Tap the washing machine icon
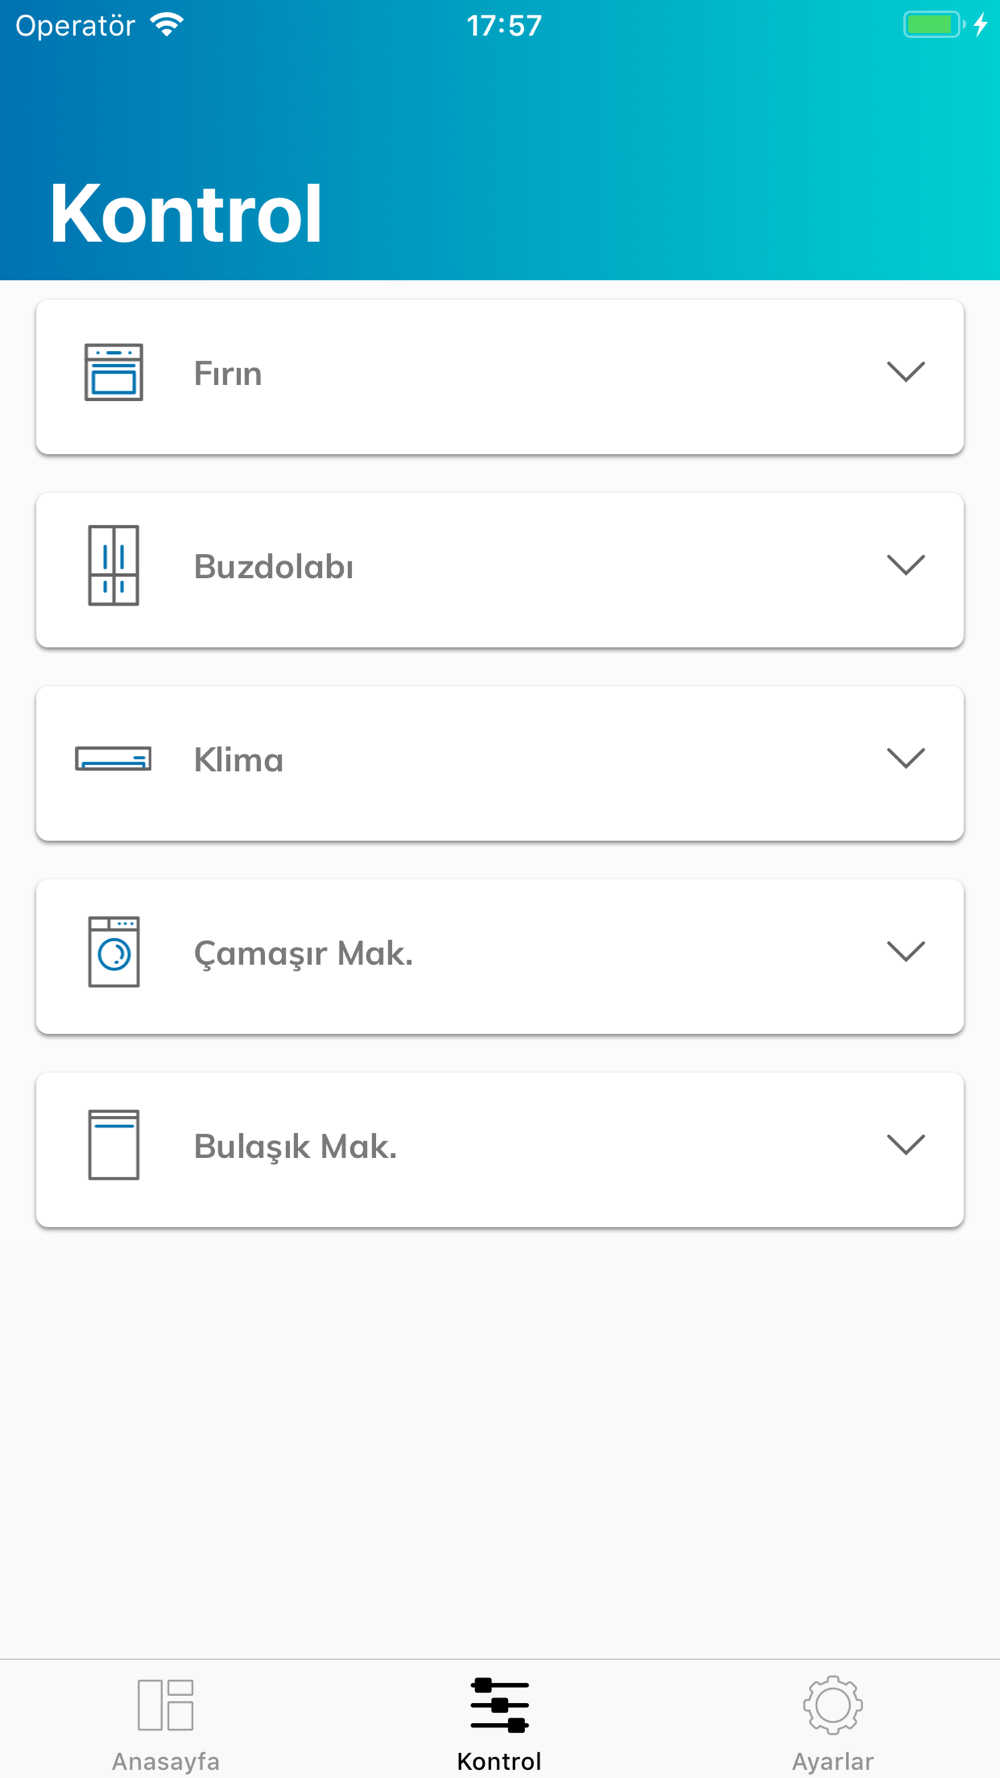This screenshot has width=1000, height=1778. (114, 952)
